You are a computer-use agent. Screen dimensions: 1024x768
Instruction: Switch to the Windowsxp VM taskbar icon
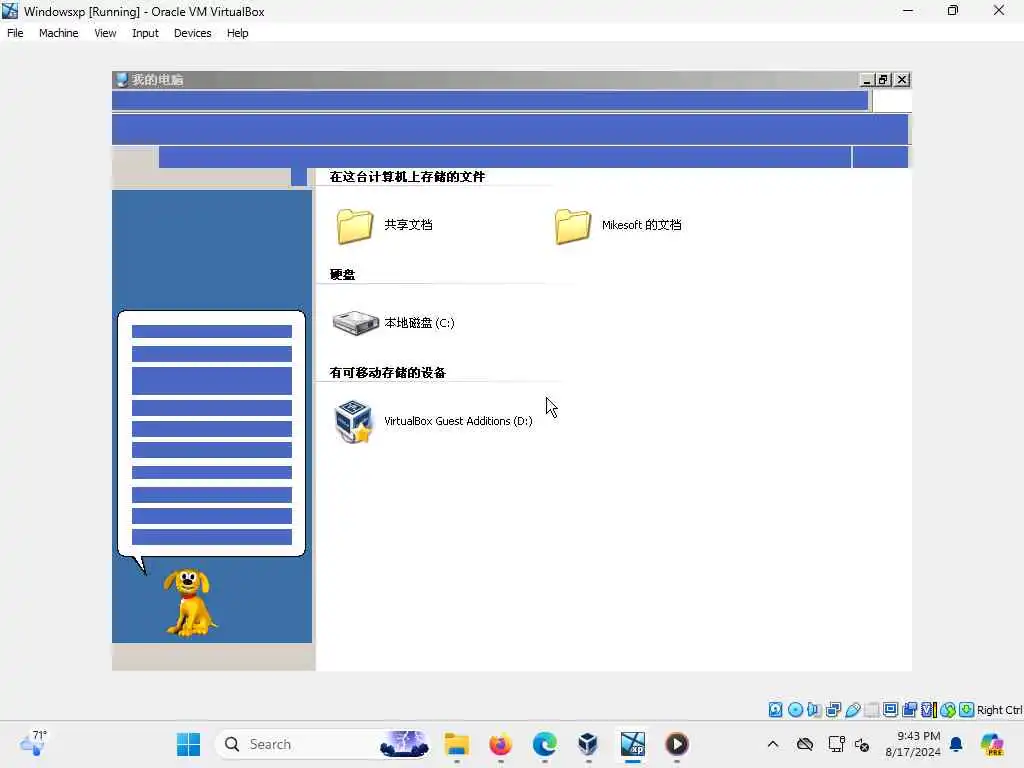coord(632,744)
